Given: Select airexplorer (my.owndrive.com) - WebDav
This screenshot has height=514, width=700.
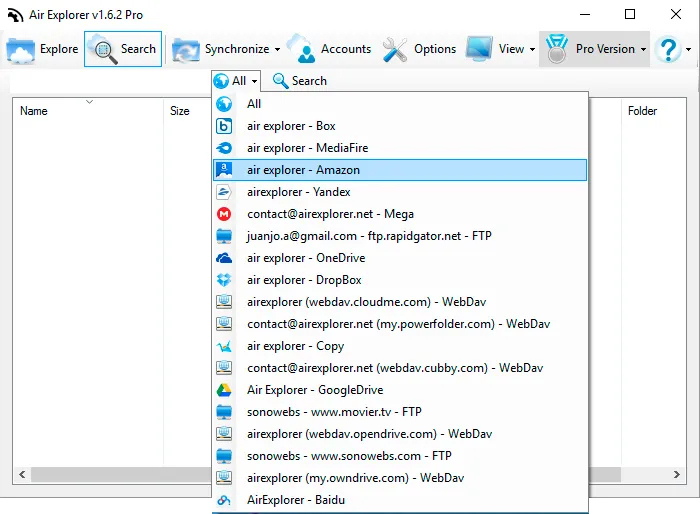Looking at the screenshot, I should [400, 478].
